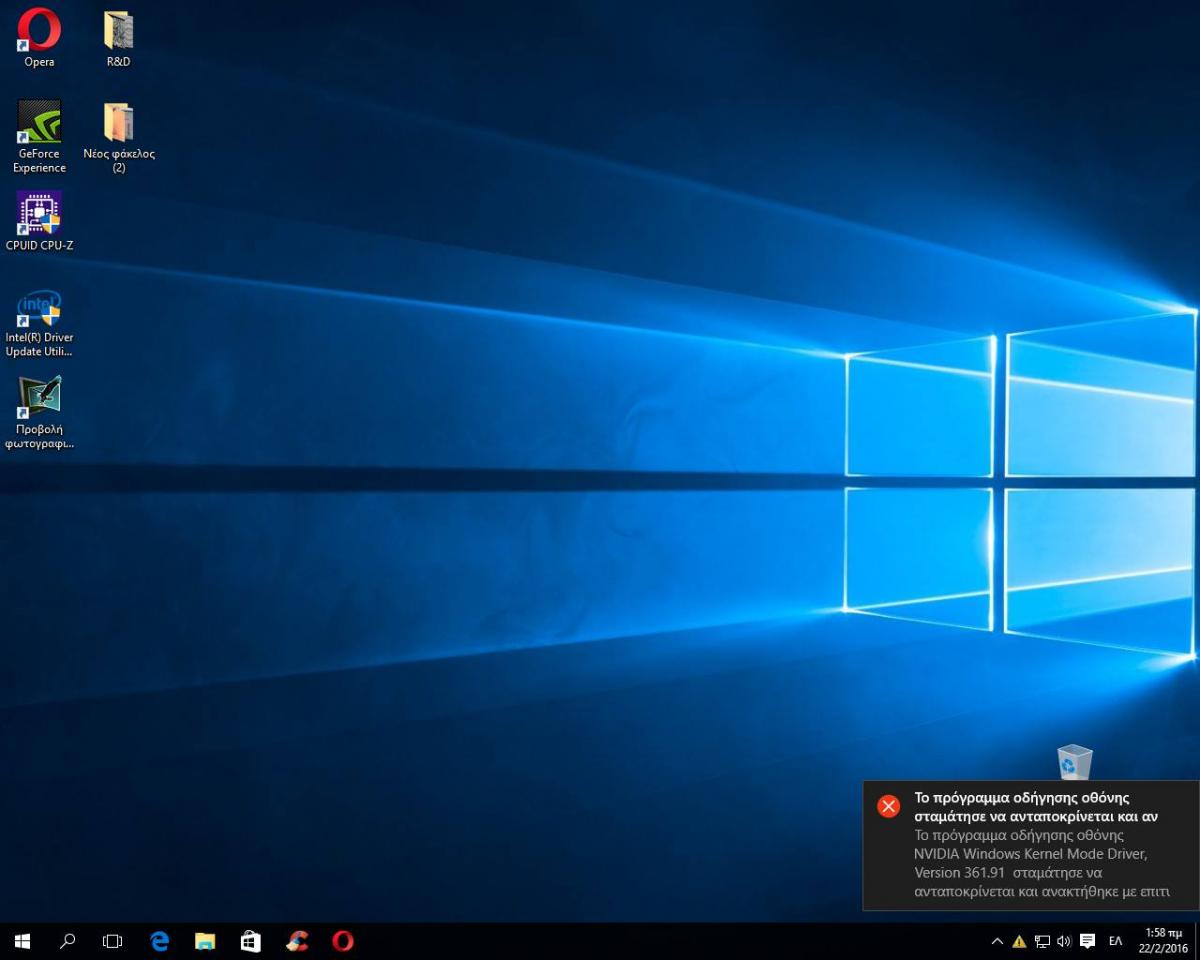Click the Opera icon in taskbar
This screenshot has height=960, width=1200.
pyautogui.click(x=343, y=941)
